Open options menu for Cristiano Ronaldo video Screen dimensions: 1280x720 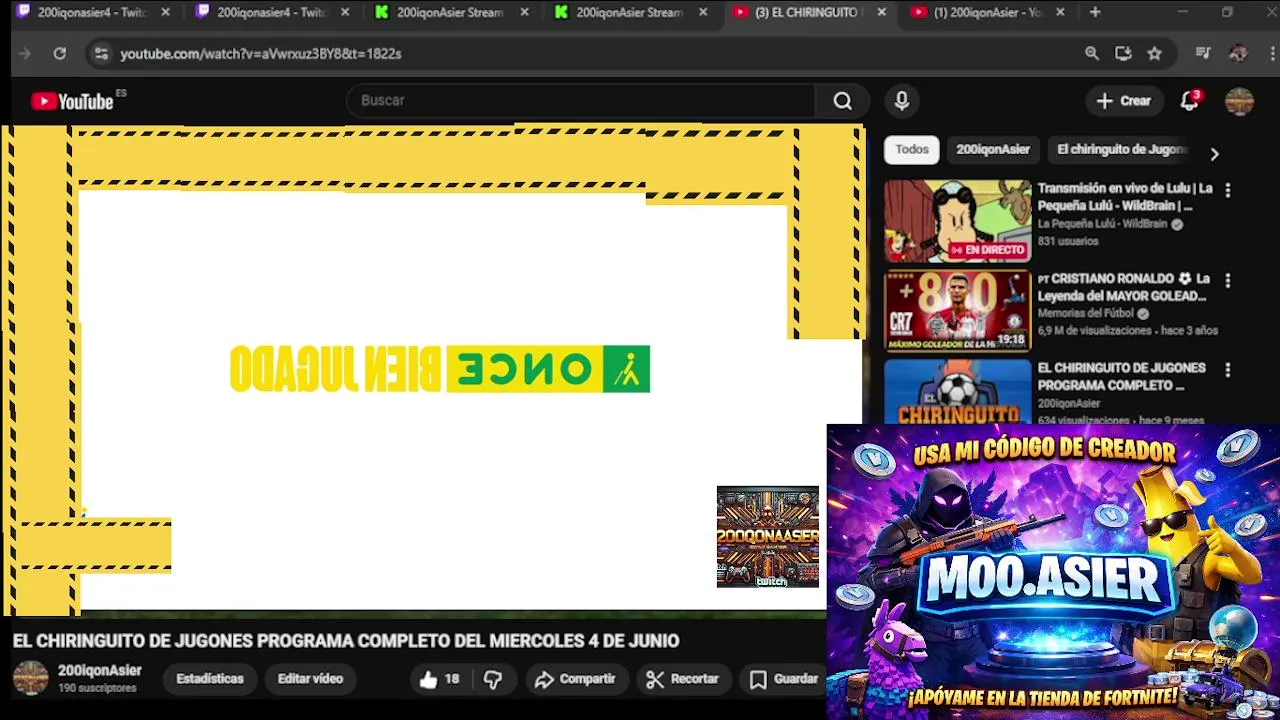[x=1228, y=280]
